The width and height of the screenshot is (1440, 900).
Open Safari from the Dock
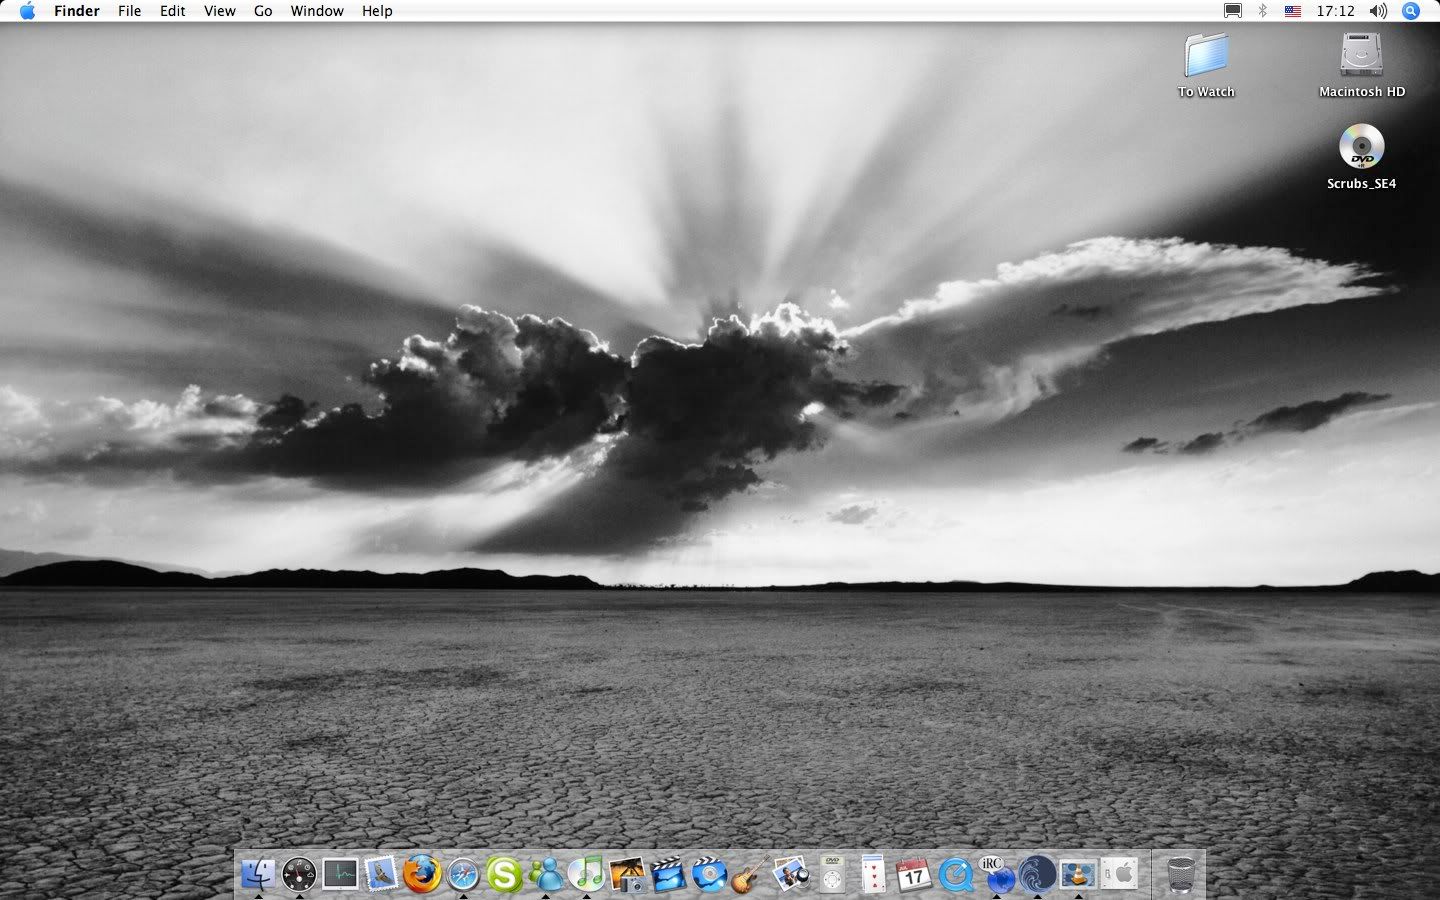point(463,875)
